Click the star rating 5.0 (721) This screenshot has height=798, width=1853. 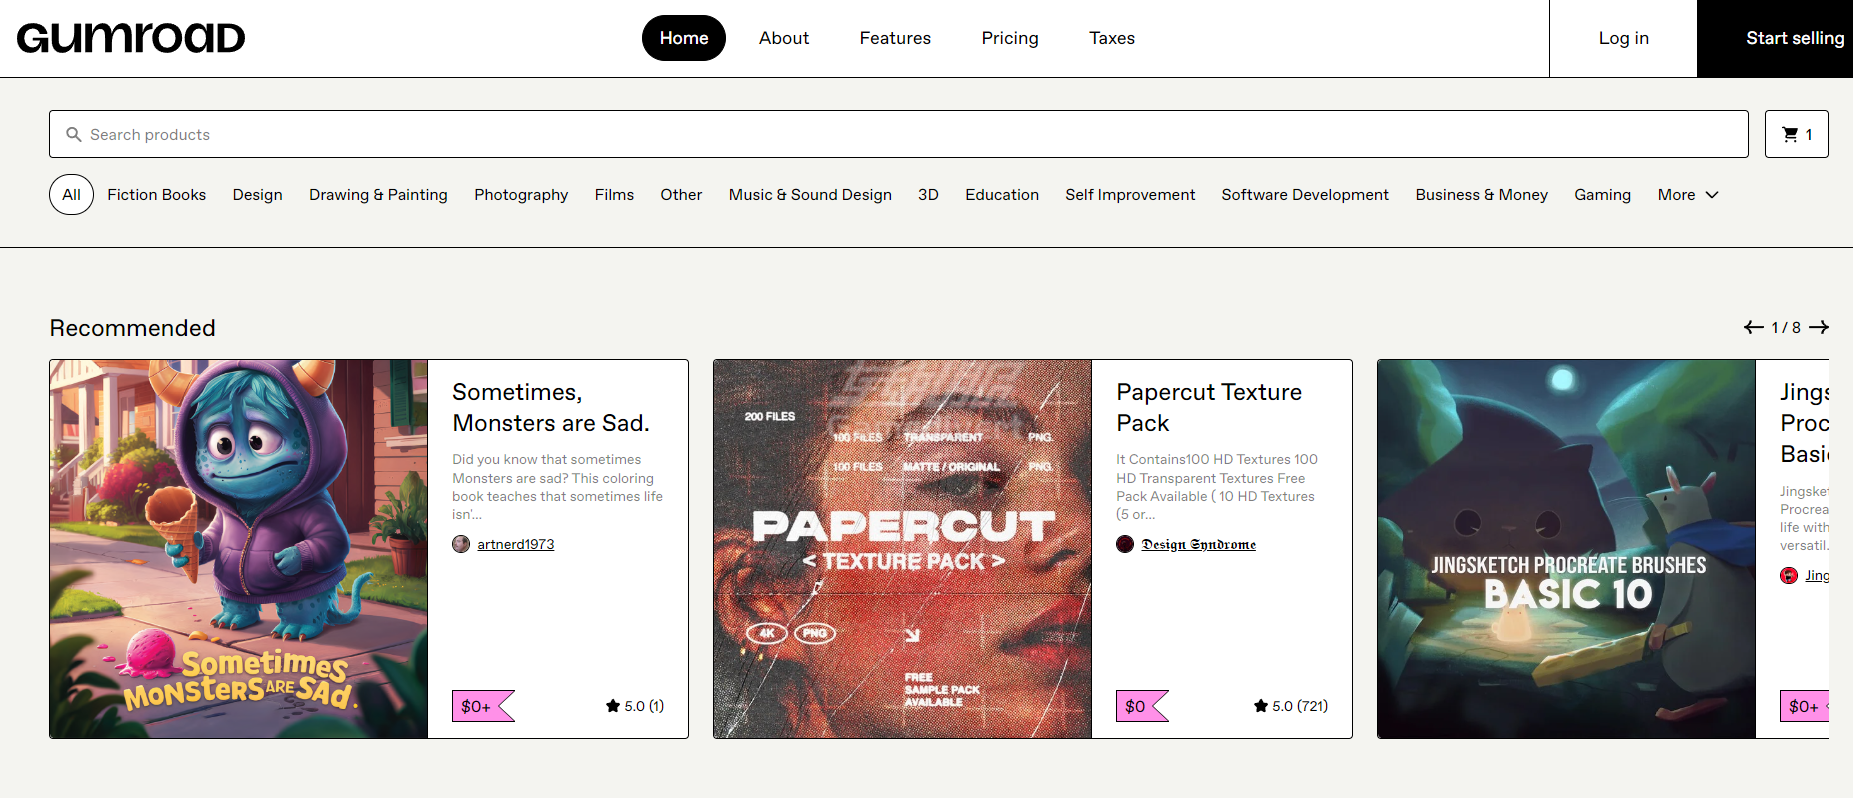click(1291, 706)
